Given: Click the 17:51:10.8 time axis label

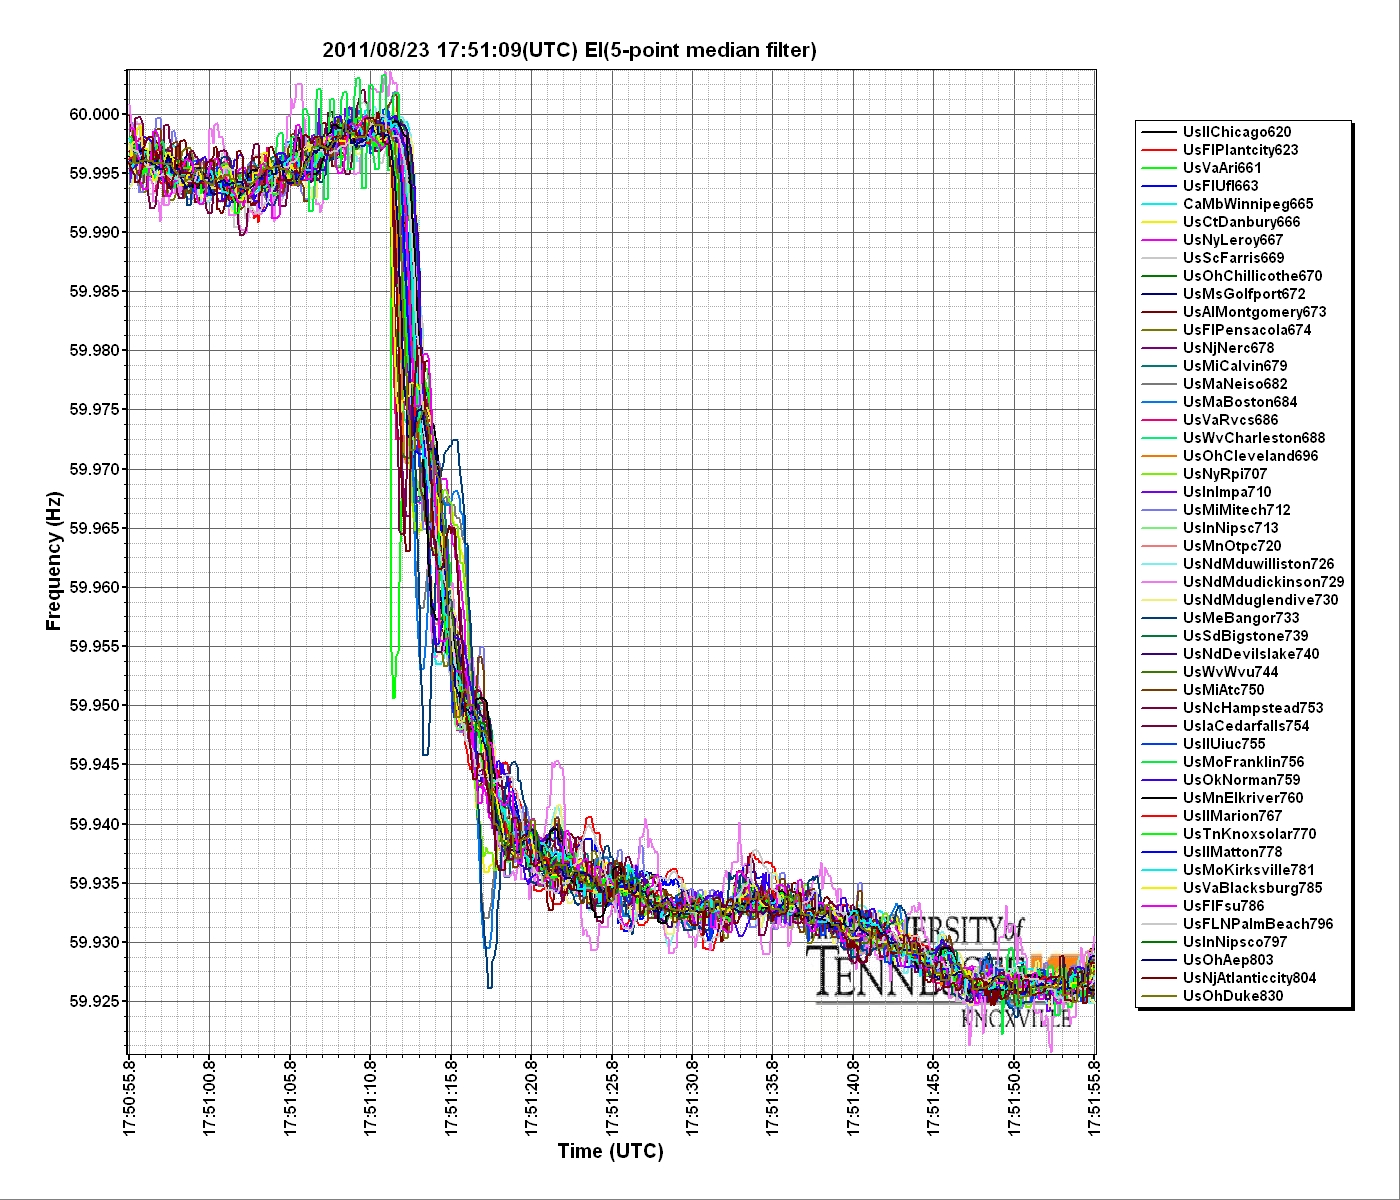Looking at the screenshot, I should [x=370, y=1097].
